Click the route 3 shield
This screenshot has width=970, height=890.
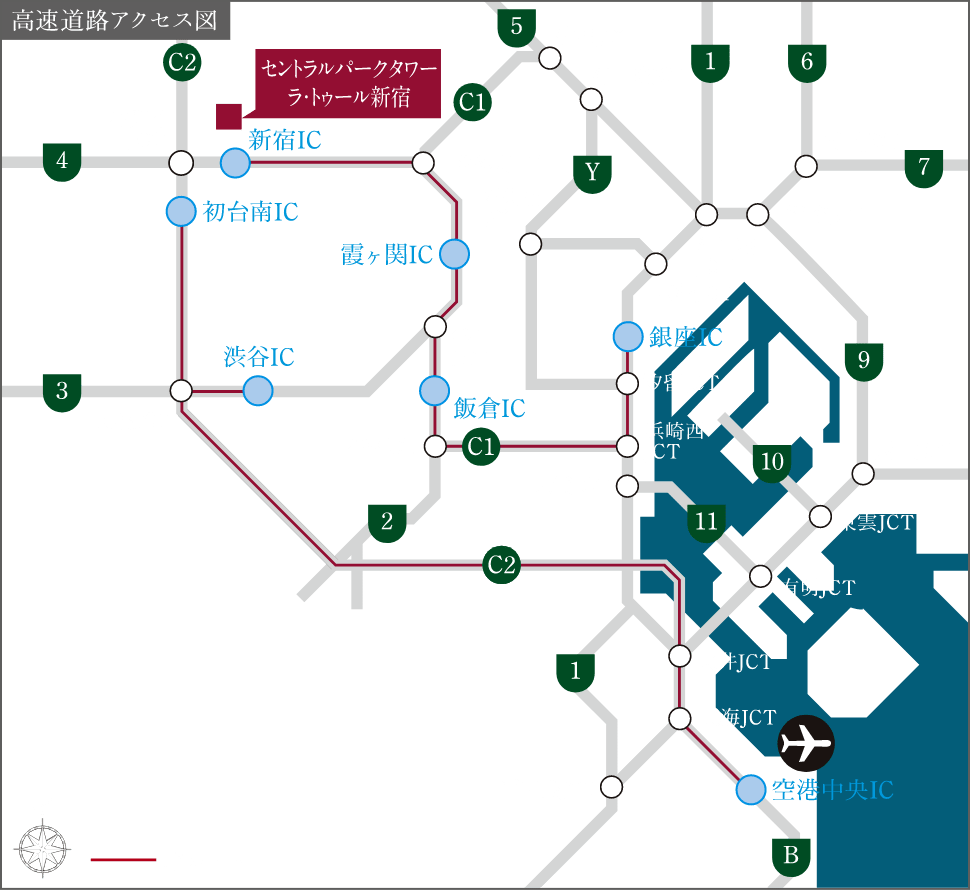[62, 393]
